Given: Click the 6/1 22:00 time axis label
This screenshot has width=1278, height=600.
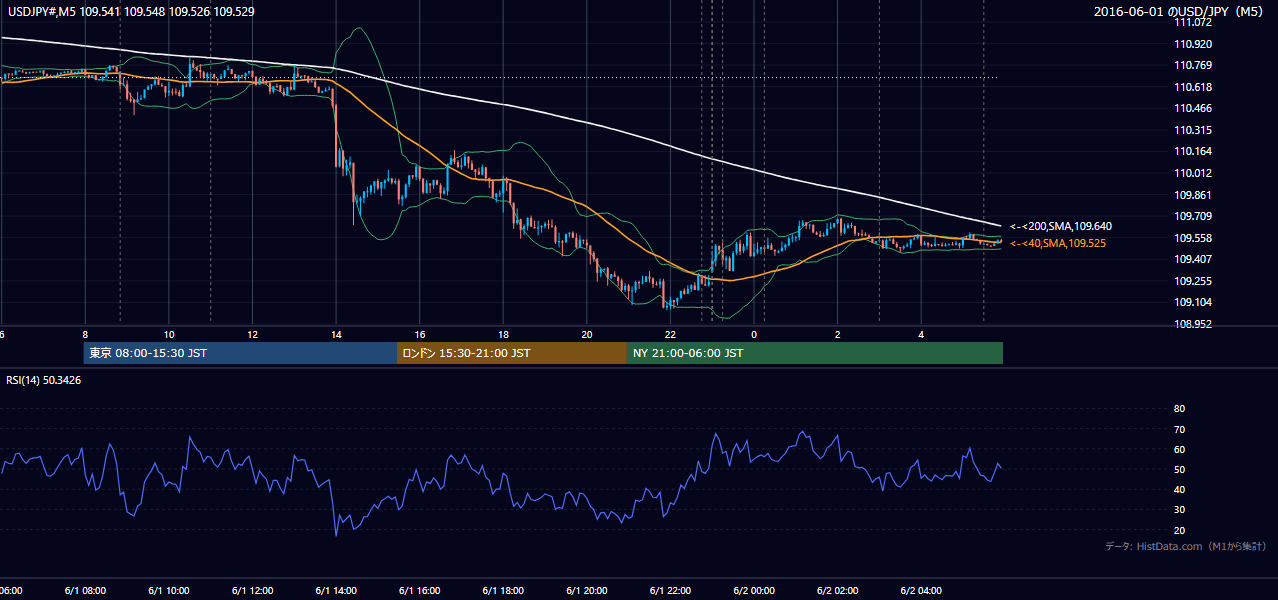Looking at the screenshot, I should [670, 591].
